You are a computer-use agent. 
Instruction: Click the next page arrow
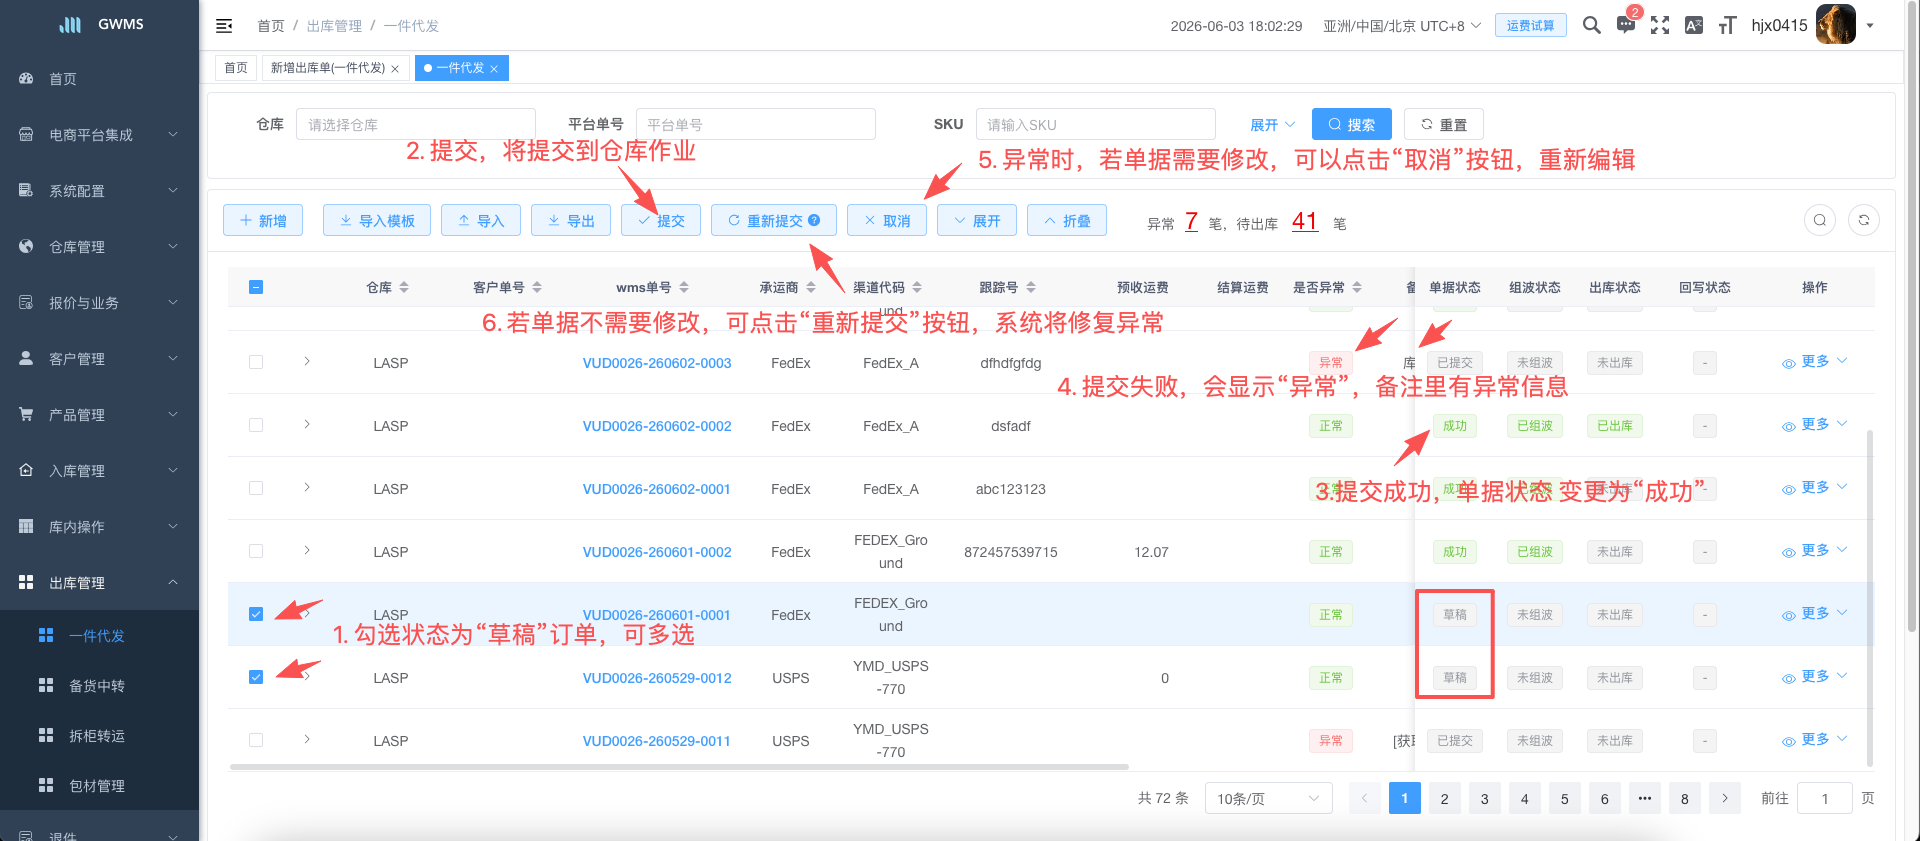[1724, 798]
